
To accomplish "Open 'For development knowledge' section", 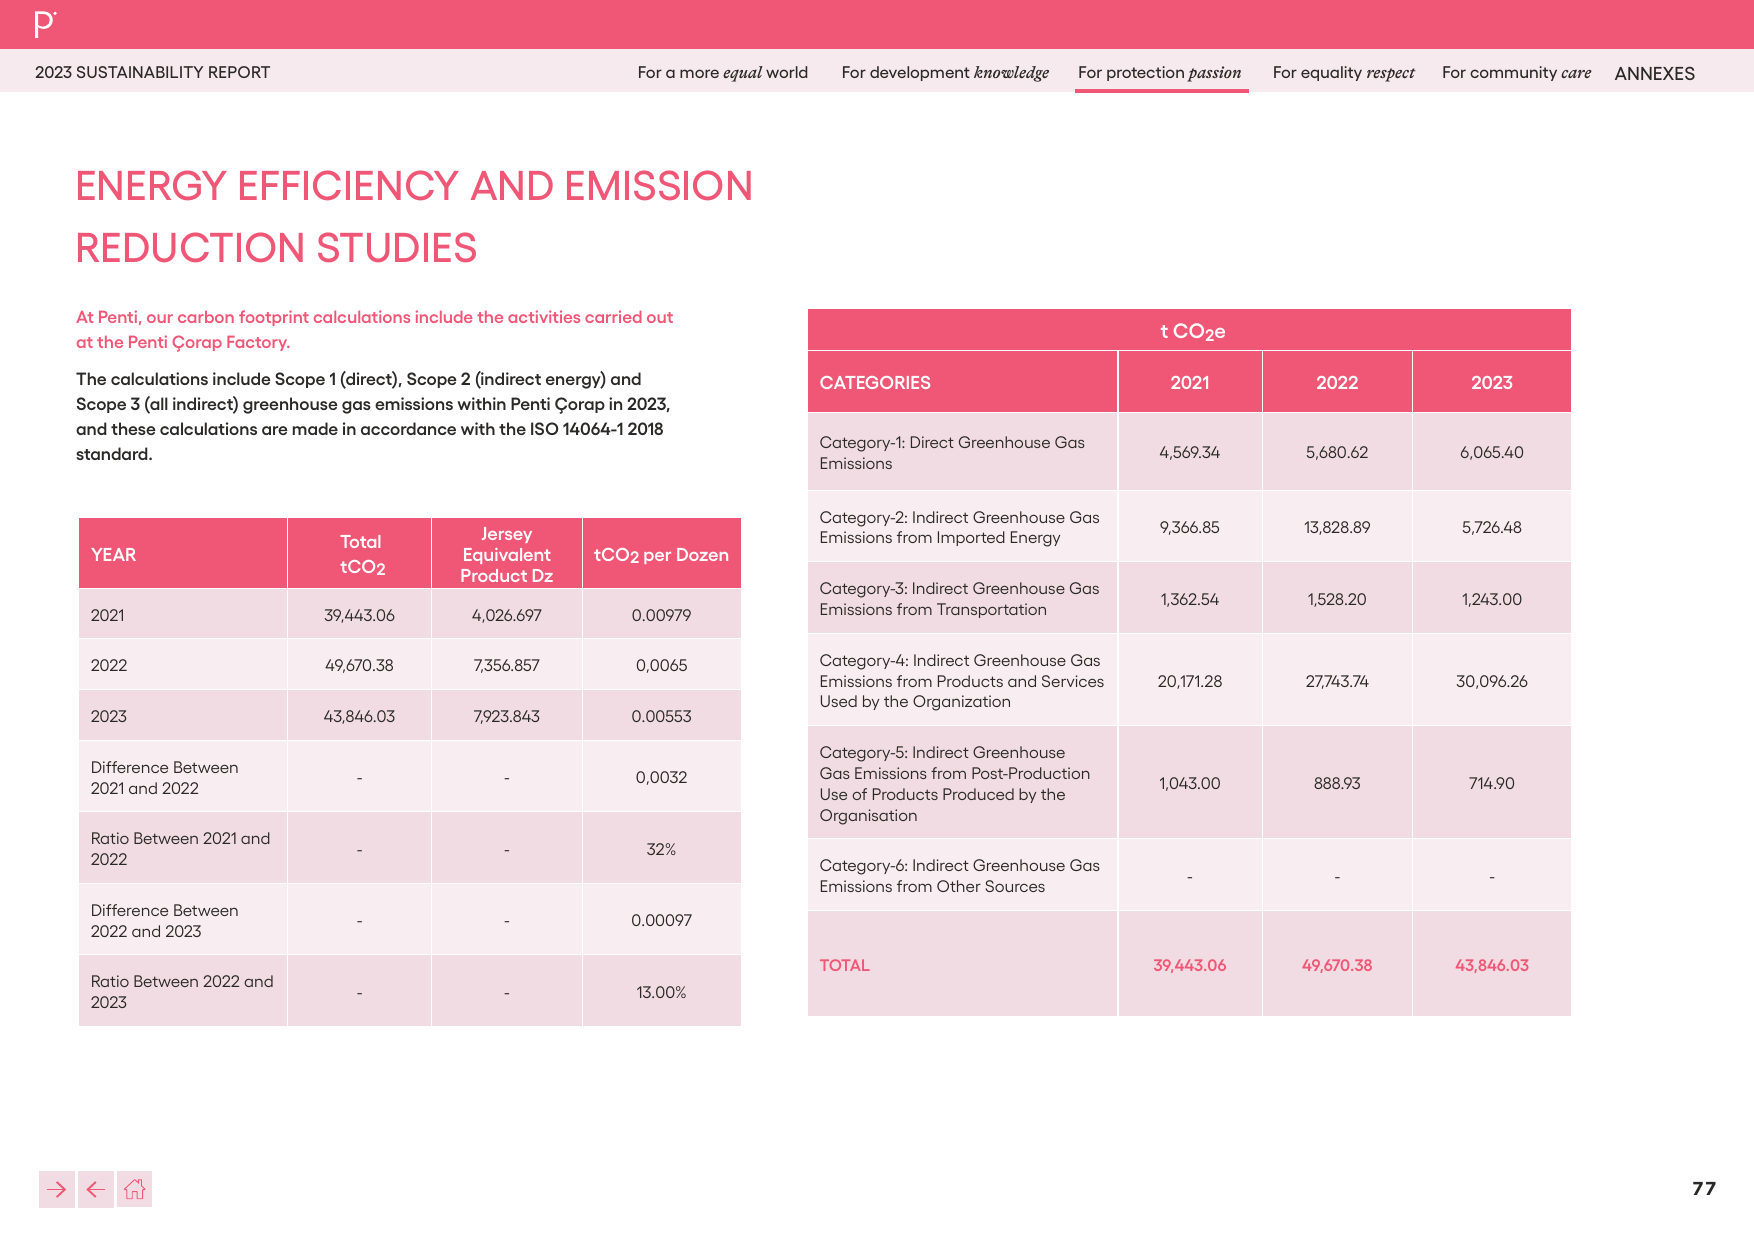I will pos(945,72).
